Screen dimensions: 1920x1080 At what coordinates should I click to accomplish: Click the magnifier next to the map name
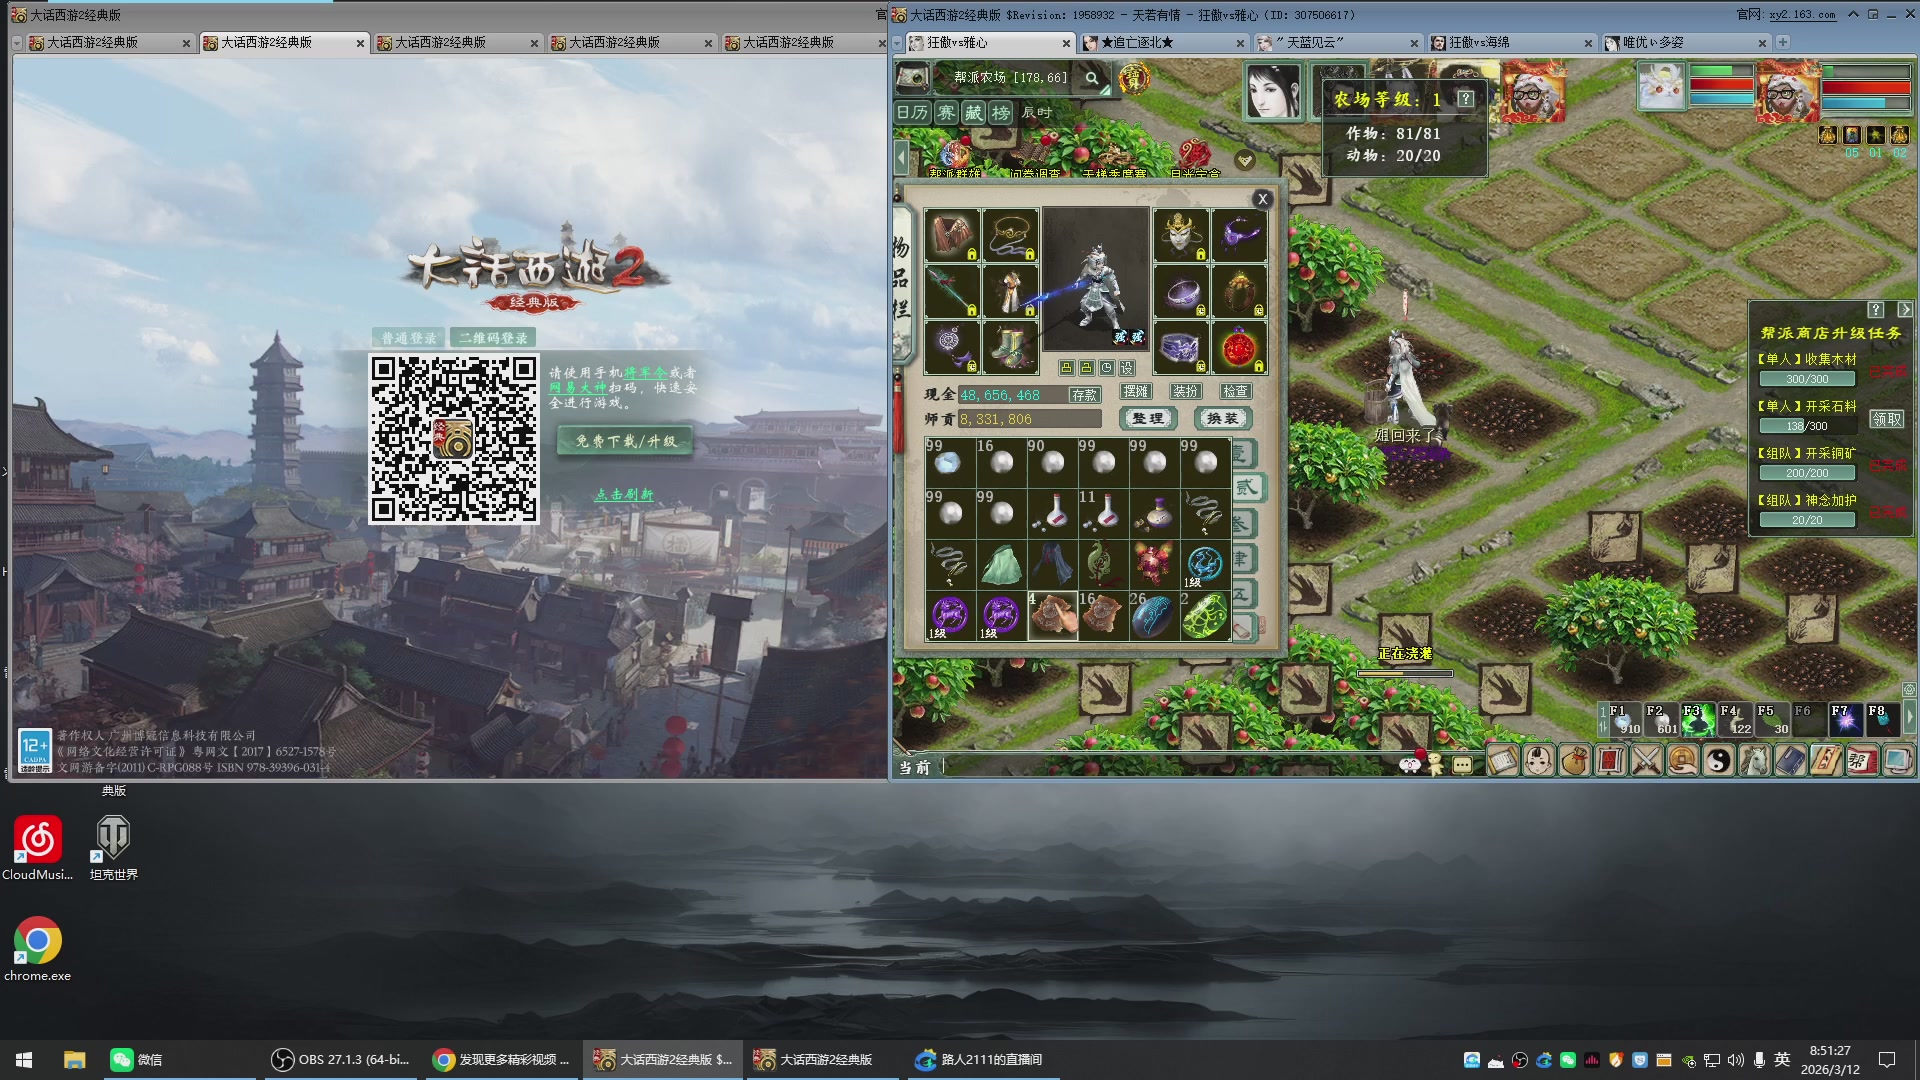pyautogui.click(x=1092, y=78)
